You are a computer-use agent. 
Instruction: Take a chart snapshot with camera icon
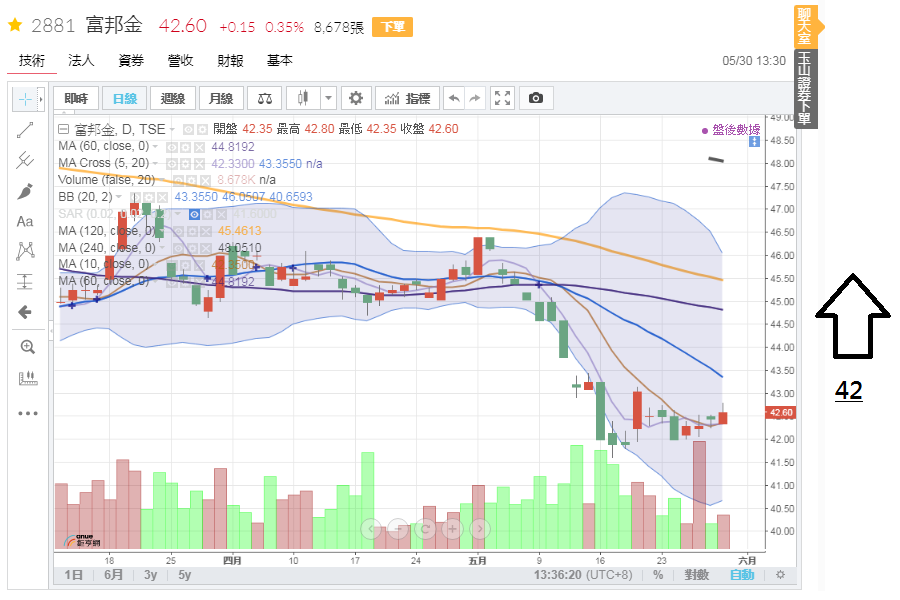536,98
